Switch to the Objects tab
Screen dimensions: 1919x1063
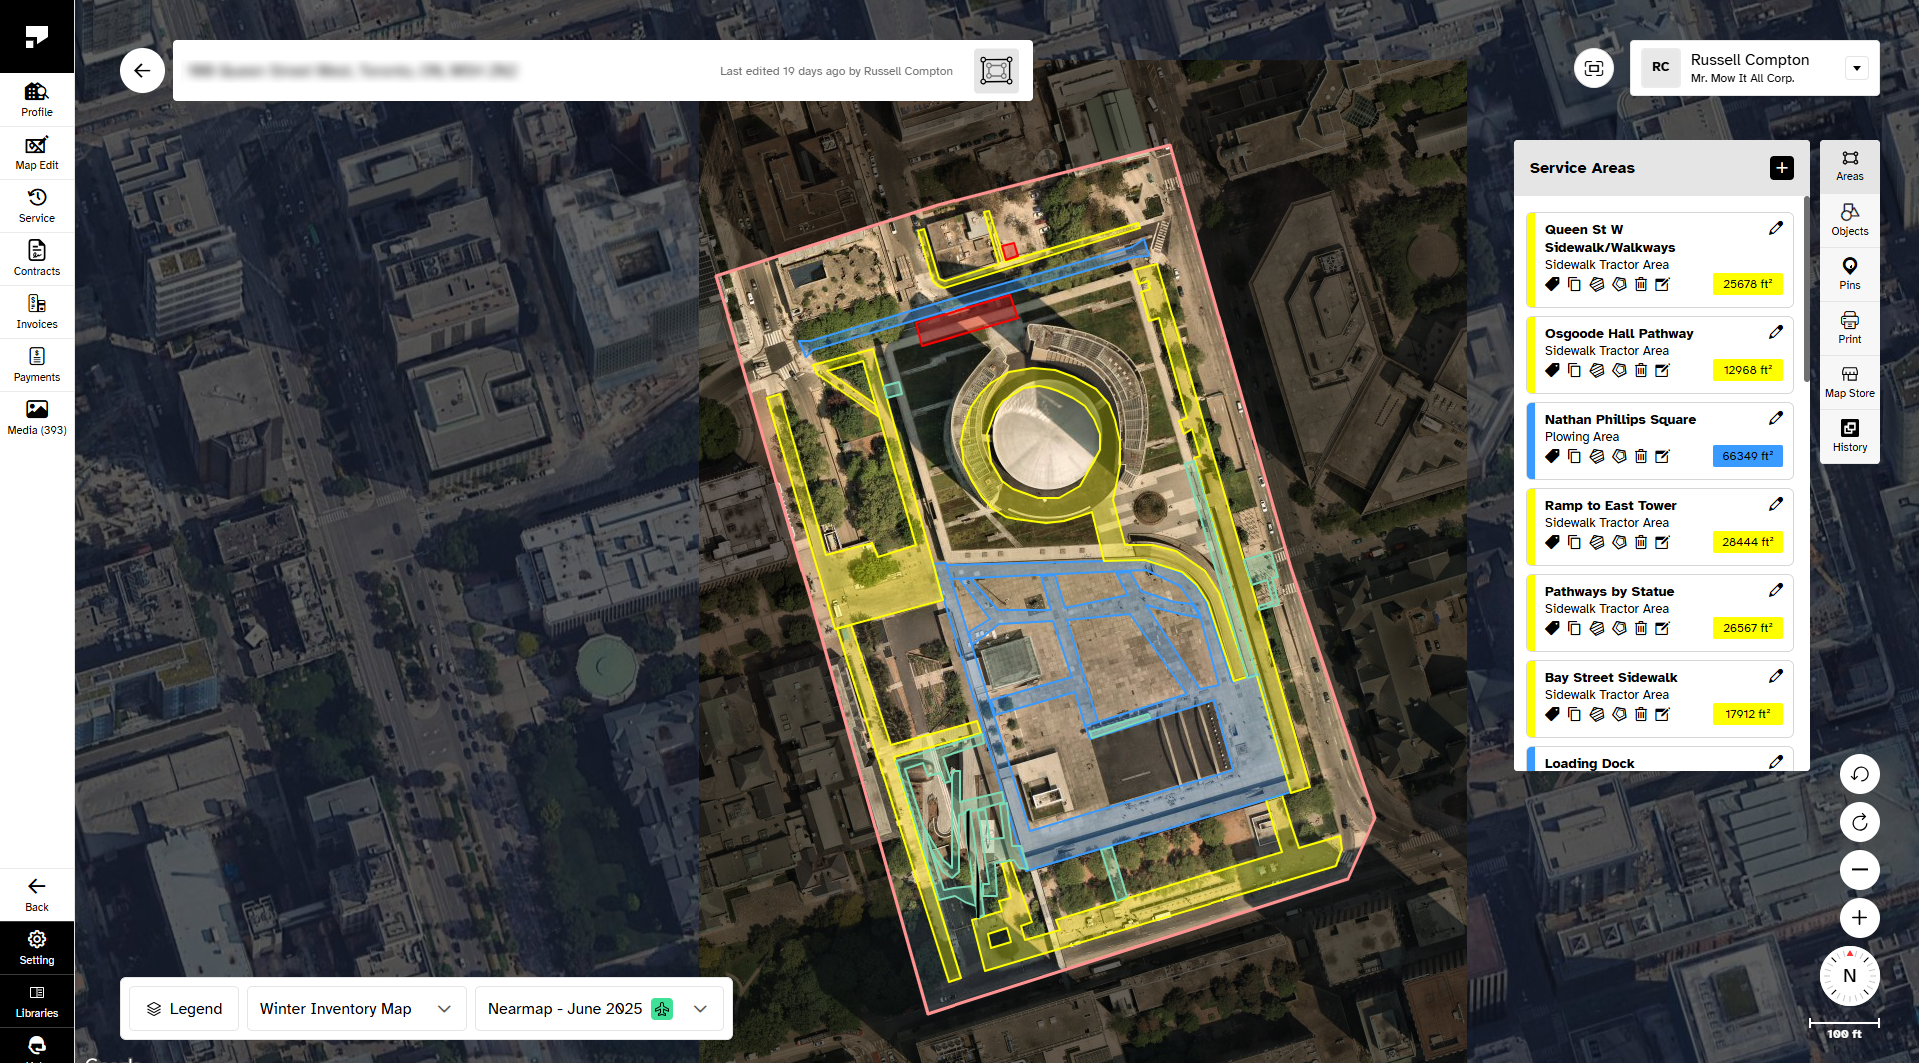tap(1850, 220)
